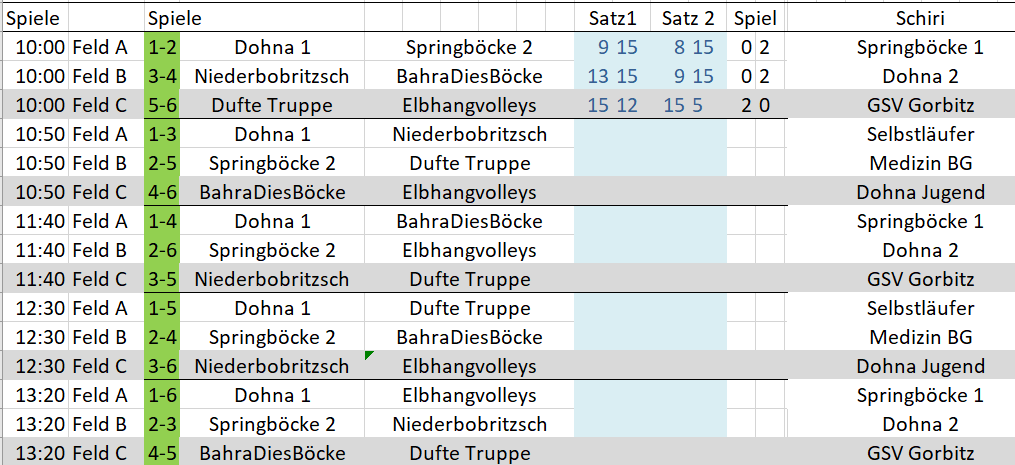Image resolution: width=1015 pixels, height=465 pixels.
Task: Select the Schiri header cell
Action: [920, 18]
